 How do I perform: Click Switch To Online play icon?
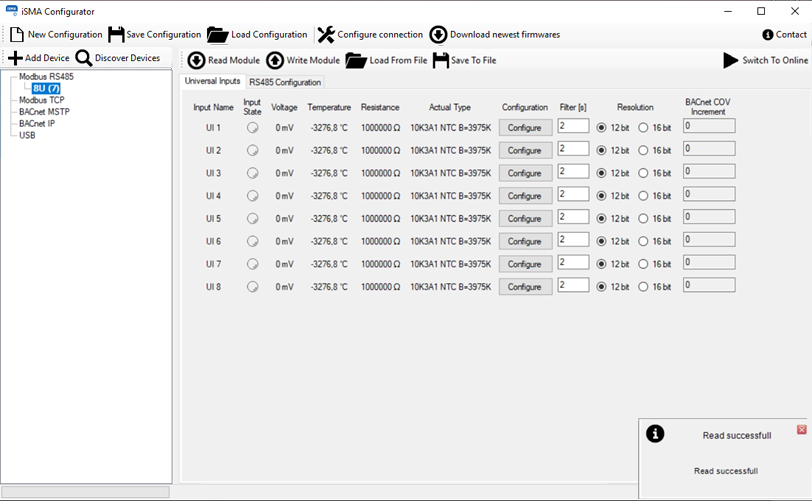731,61
